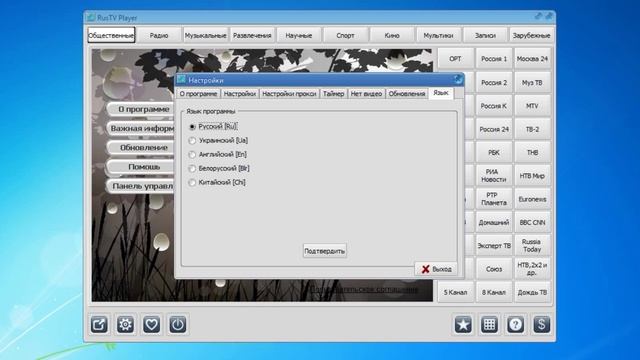640x360 pixels.
Task: Click the power icon in bottom toolbar
Action: pos(178,324)
